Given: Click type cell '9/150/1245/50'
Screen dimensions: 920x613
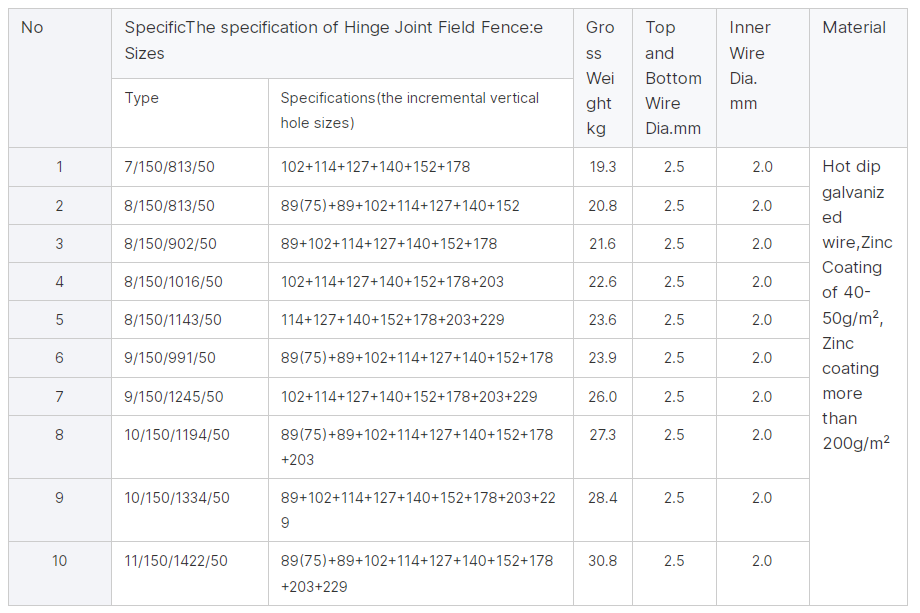Looking at the screenshot, I should [190, 397].
